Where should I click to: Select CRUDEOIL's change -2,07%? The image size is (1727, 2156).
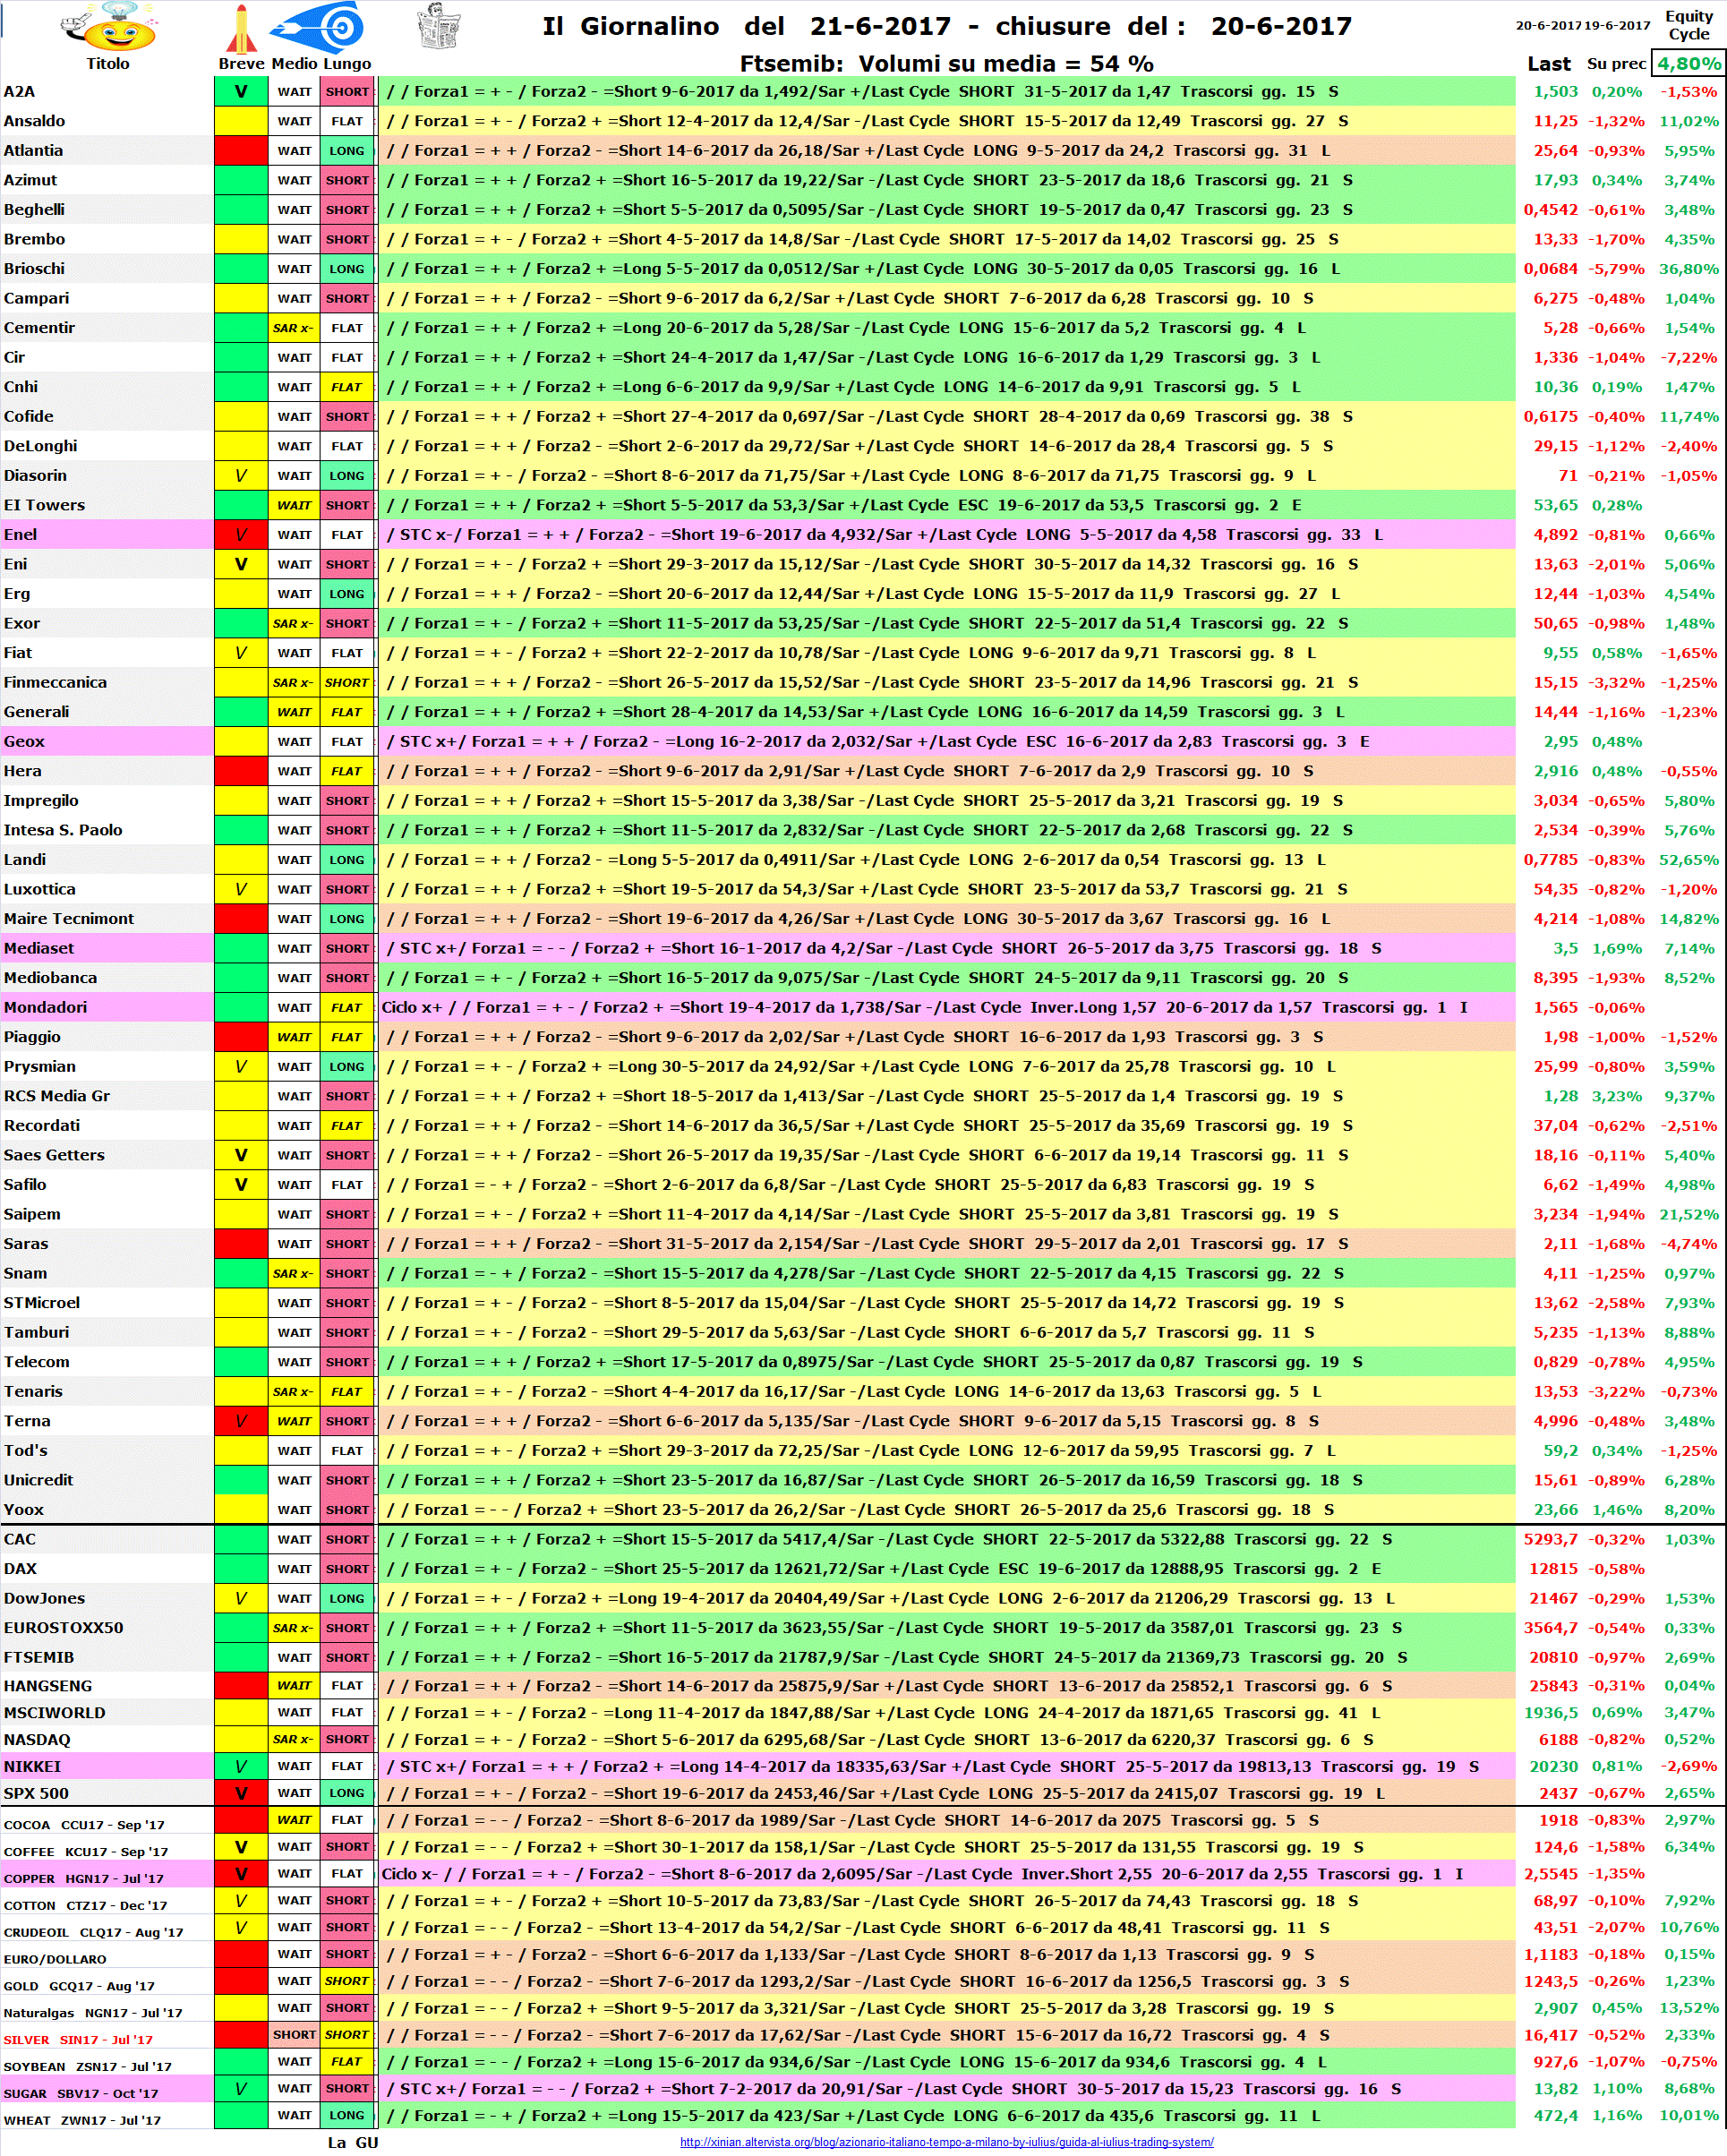[1617, 1927]
